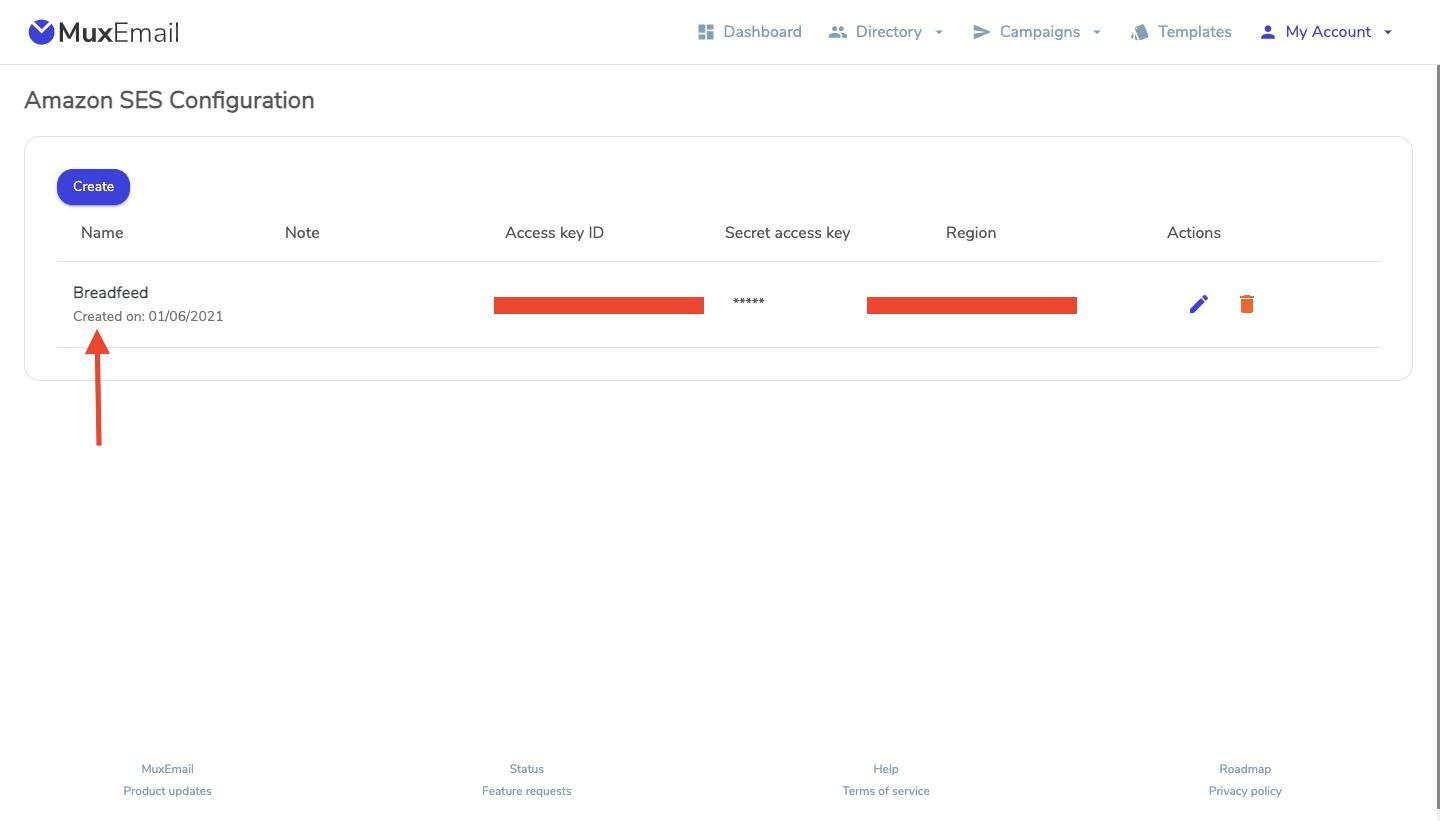Delete the Breadfeed configuration with trash icon
1440x821 pixels.
point(1247,304)
